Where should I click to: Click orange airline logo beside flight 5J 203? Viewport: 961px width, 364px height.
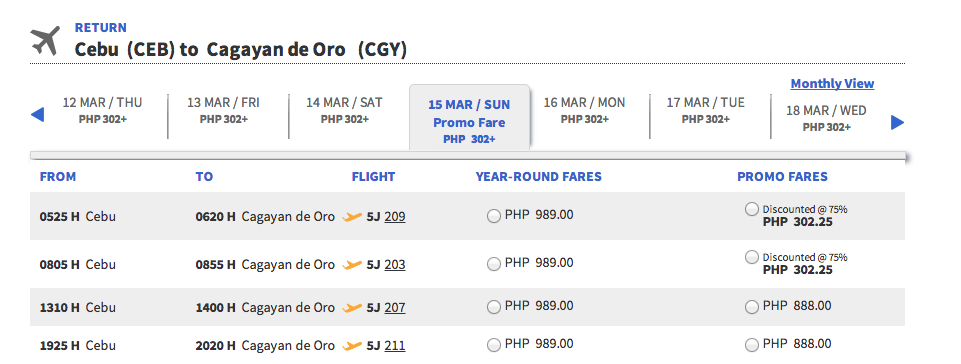point(352,265)
